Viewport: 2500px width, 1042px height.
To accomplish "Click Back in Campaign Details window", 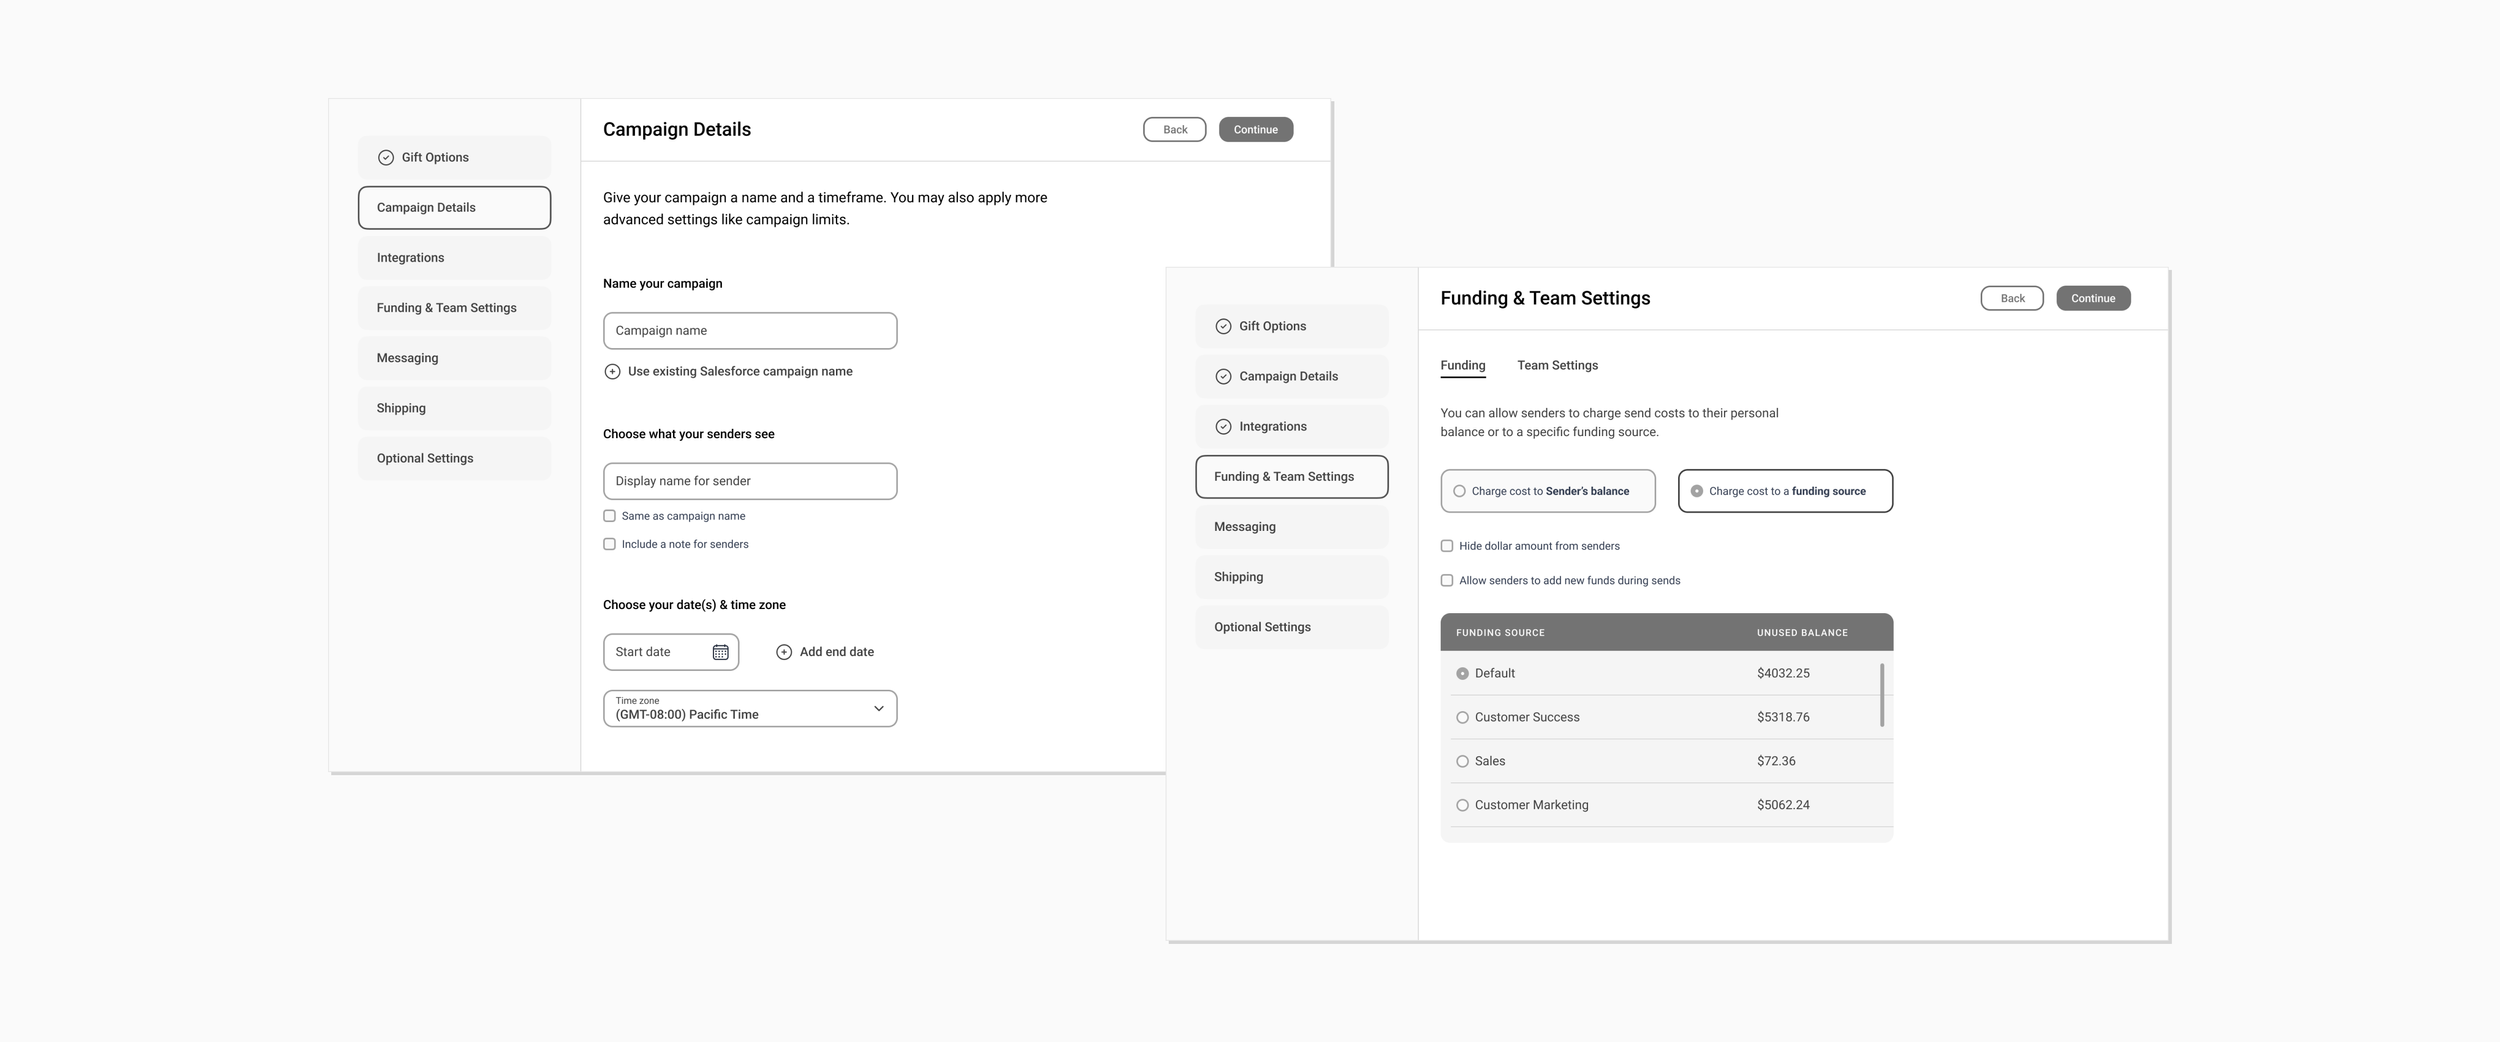I will point(1175,130).
